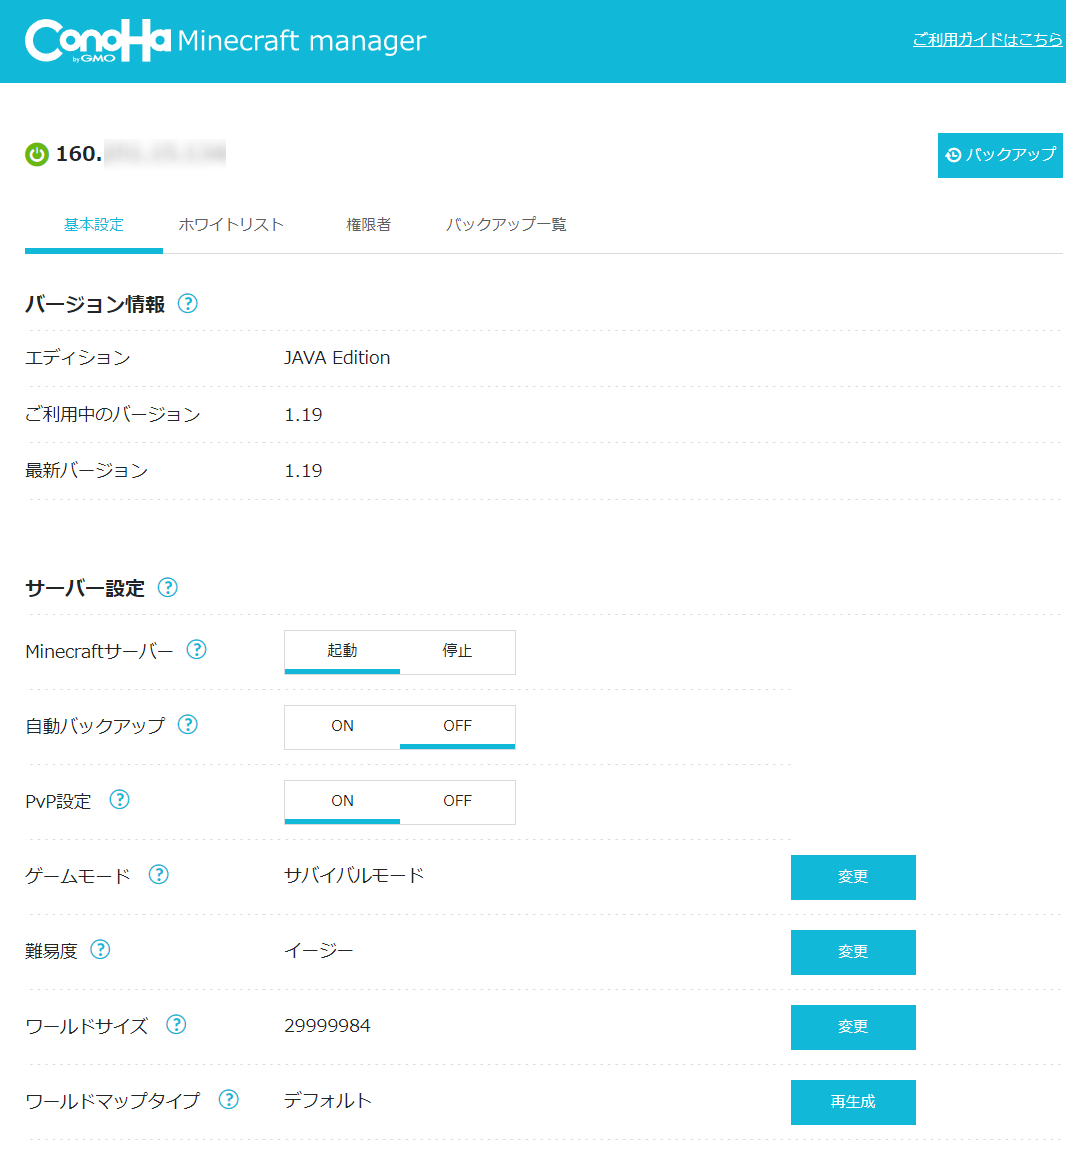This screenshot has height=1156, width=1066.
Task: Enable 自動バックアップ by selecting ON
Action: (x=342, y=726)
